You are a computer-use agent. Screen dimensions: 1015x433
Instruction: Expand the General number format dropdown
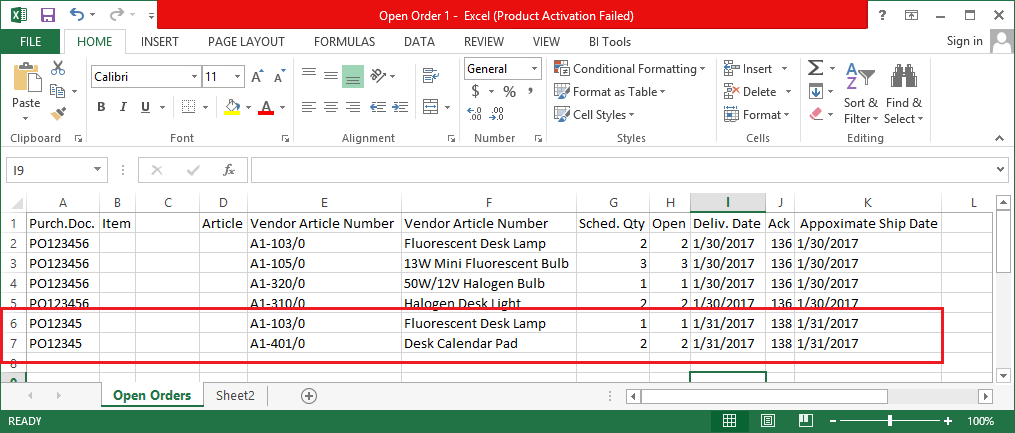coord(534,69)
